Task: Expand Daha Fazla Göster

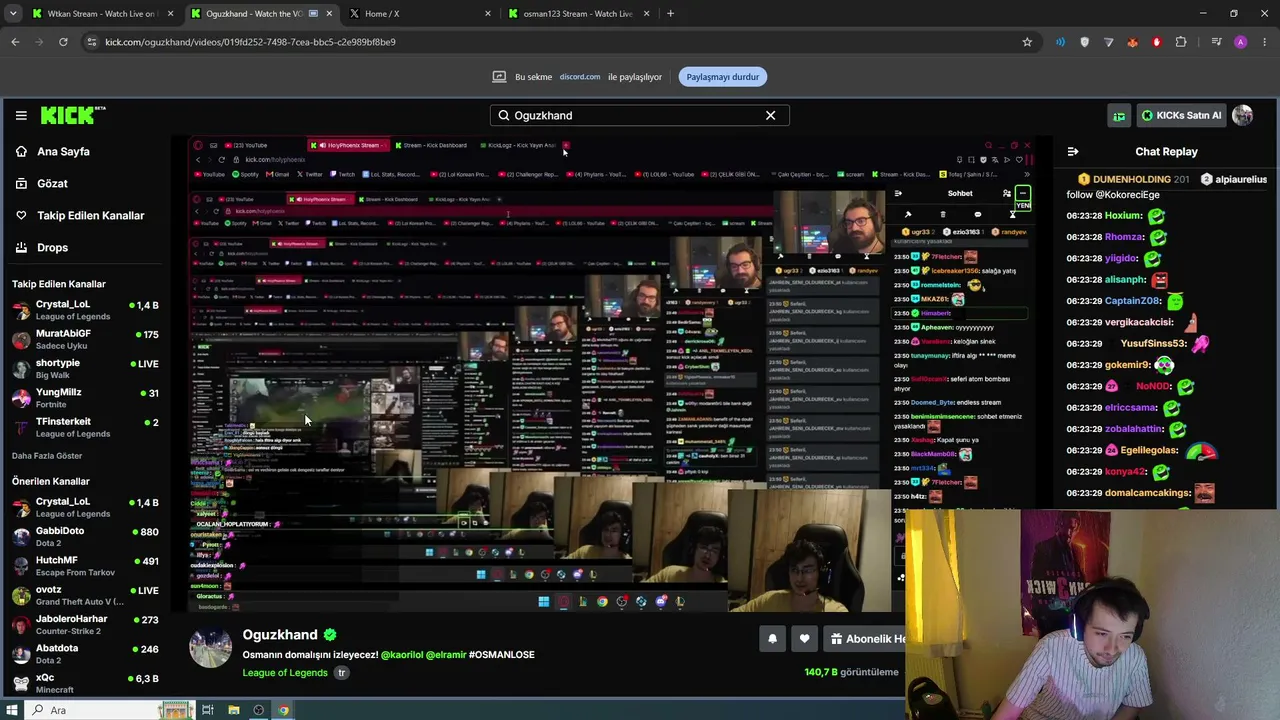Action: (x=47, y=456)
